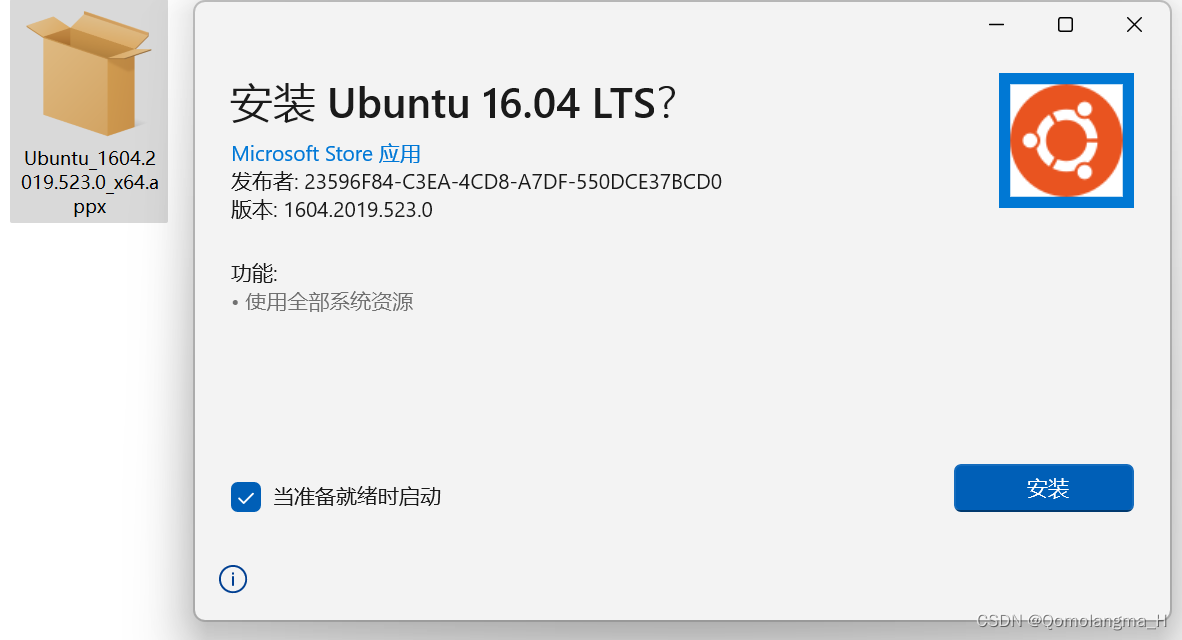Screen dimensions: 1182x640
Task: Enable the blue checkmark checkbox
Action: (246, 496)
